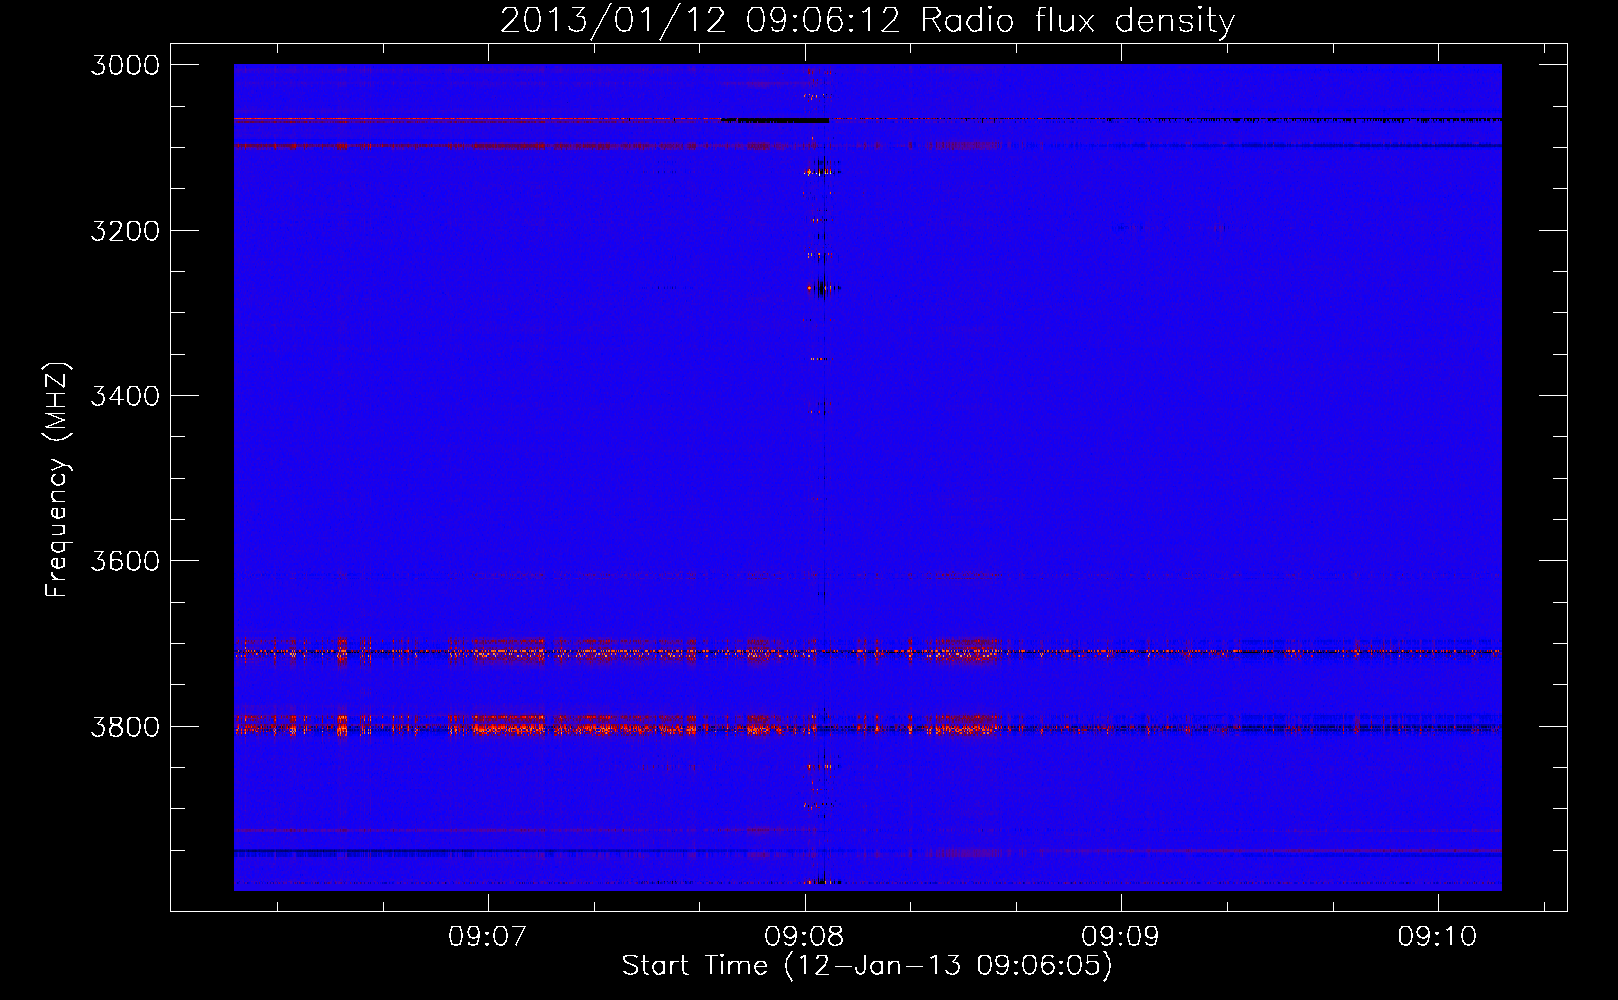Click the 3000 frequency axis label
This screenshot has height=1000, width=1618.
coord(125,65)
